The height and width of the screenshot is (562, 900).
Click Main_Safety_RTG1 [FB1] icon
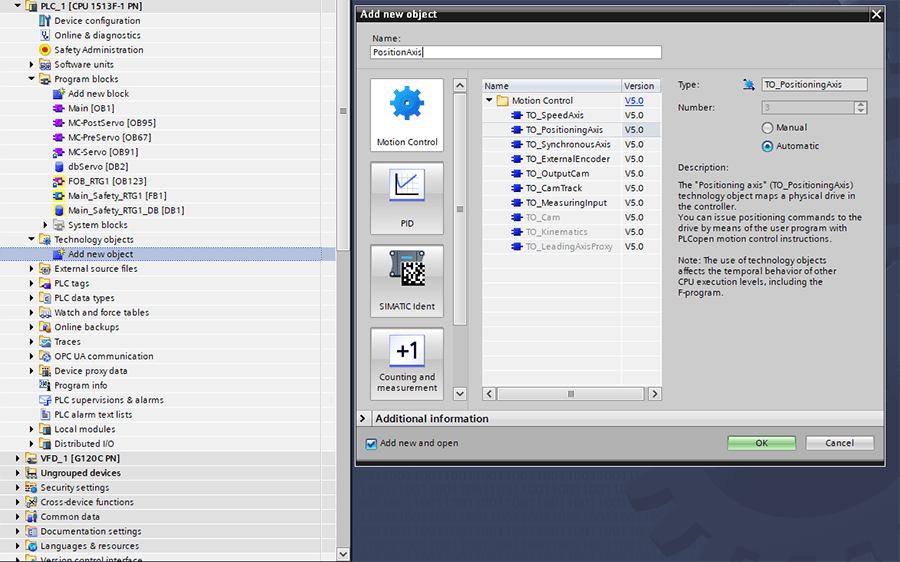pyautogui.click(x=59, y=196)
